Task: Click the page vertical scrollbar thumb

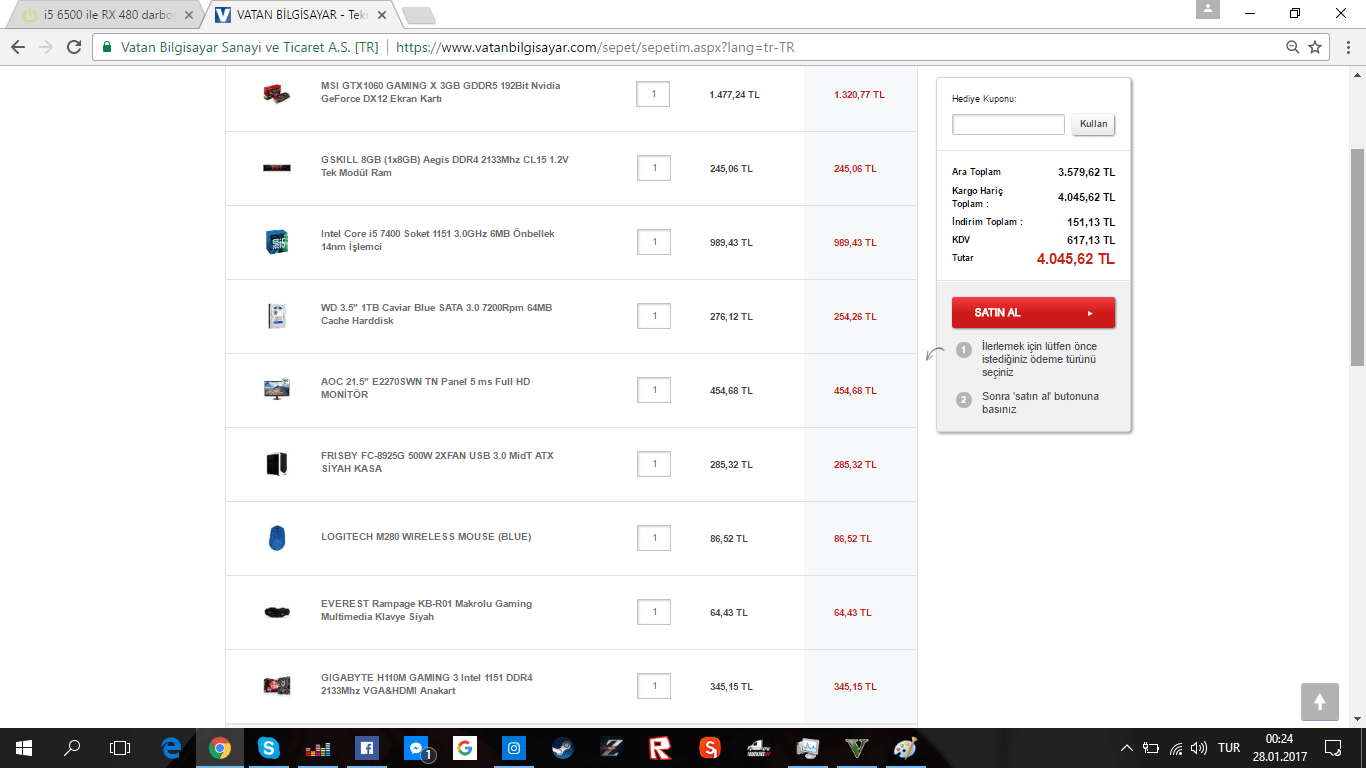Action: coord(1357,257)
